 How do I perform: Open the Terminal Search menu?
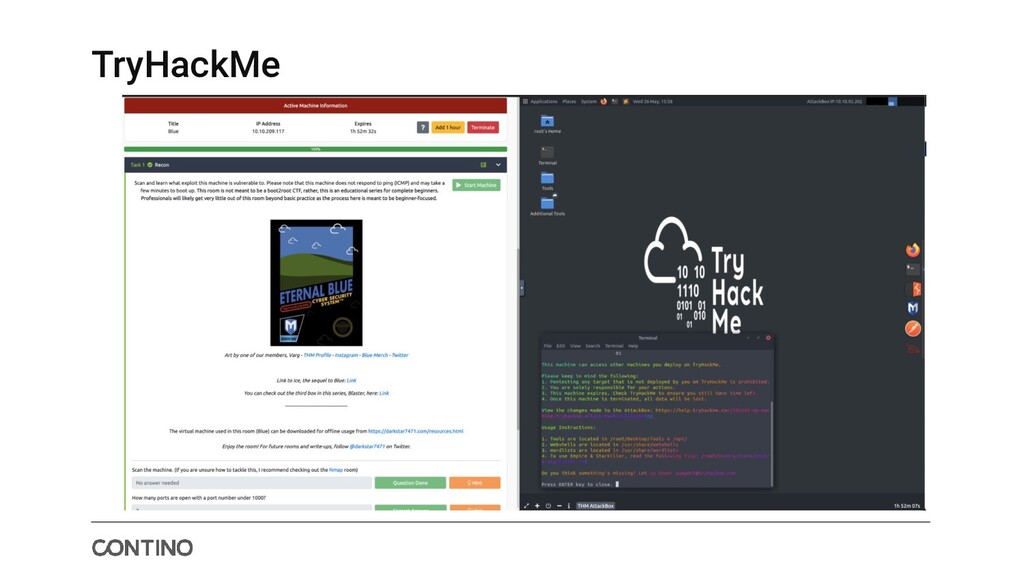(x=592, y=345)
